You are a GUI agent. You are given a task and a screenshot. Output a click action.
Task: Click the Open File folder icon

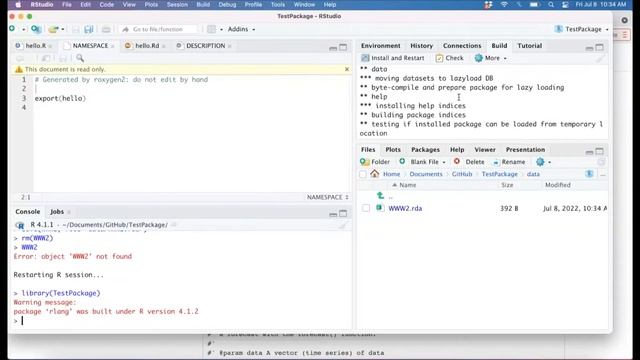point(53,29)
